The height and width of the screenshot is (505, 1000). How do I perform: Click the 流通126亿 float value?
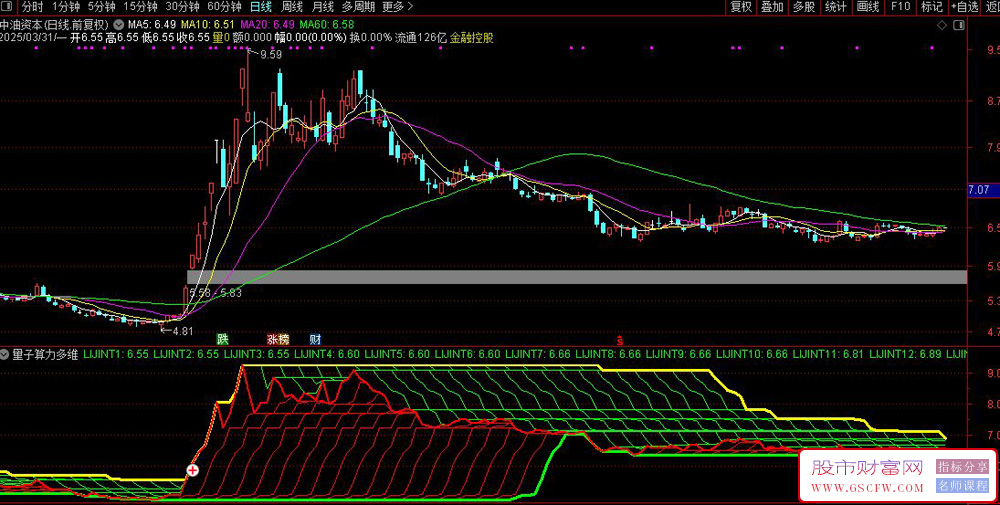point(421,38)
